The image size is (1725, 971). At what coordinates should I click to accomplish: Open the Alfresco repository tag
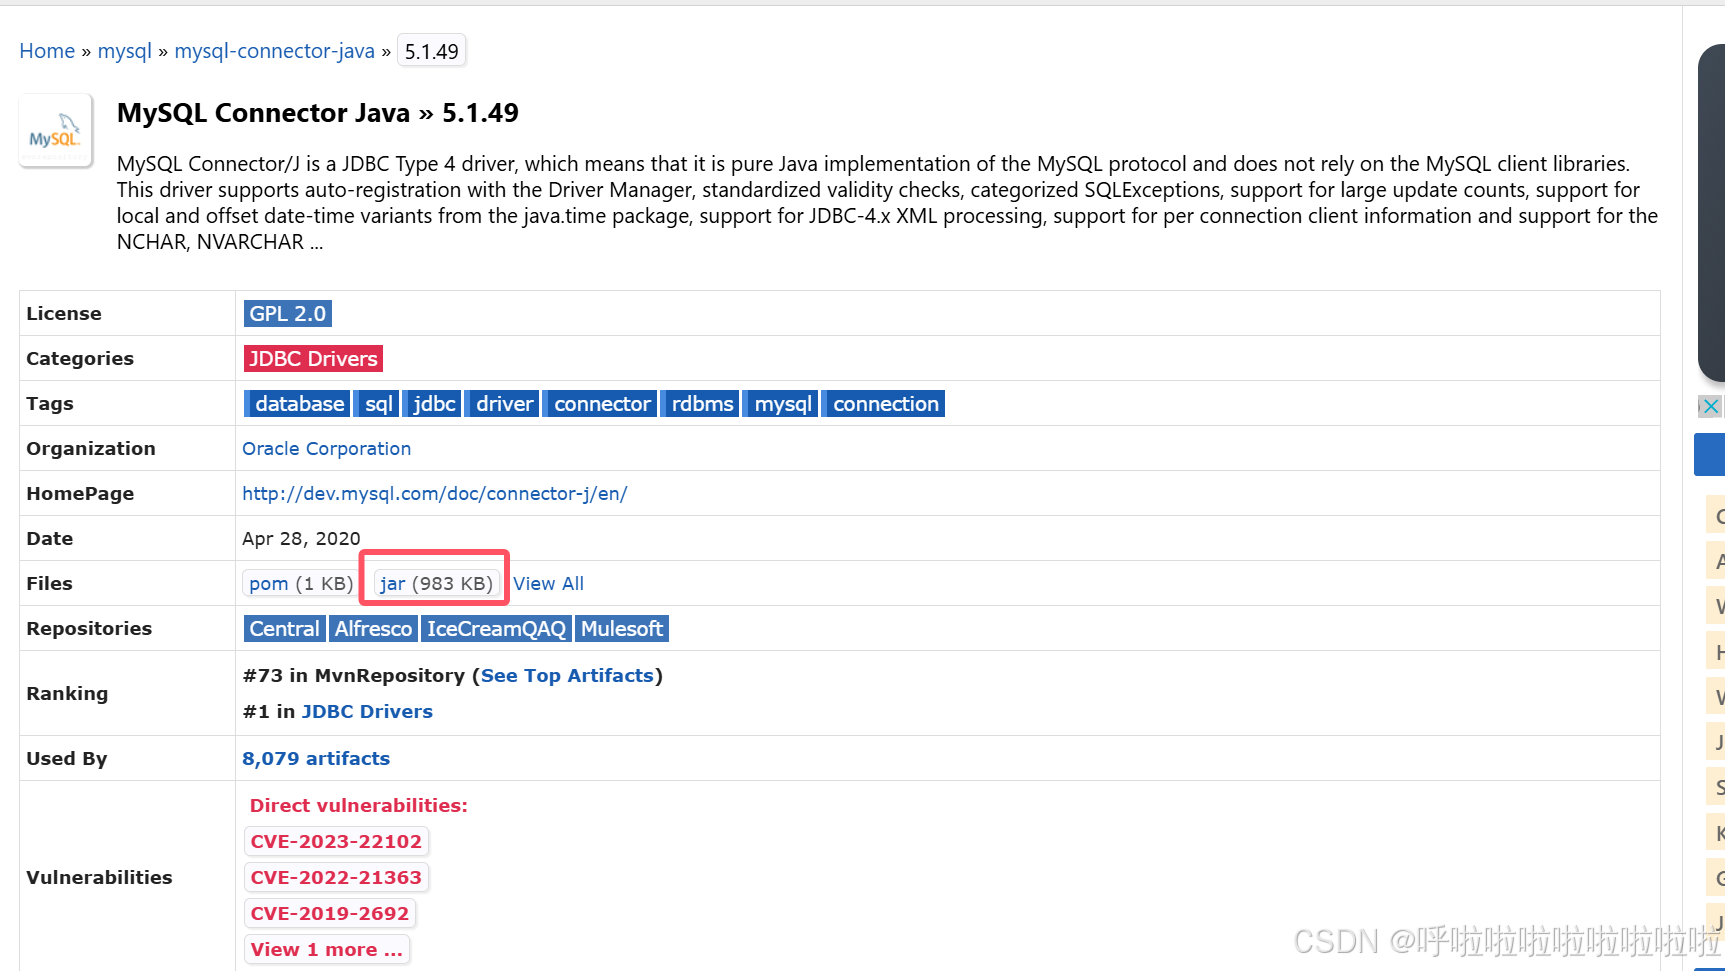373,629
